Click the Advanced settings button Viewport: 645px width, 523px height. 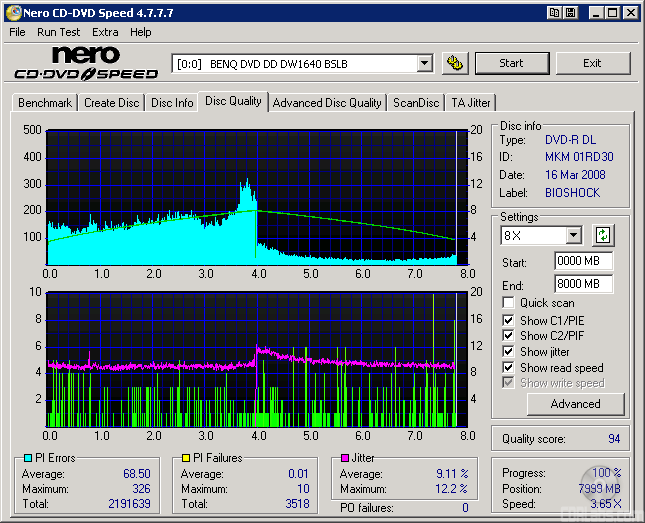pos(575,404)
